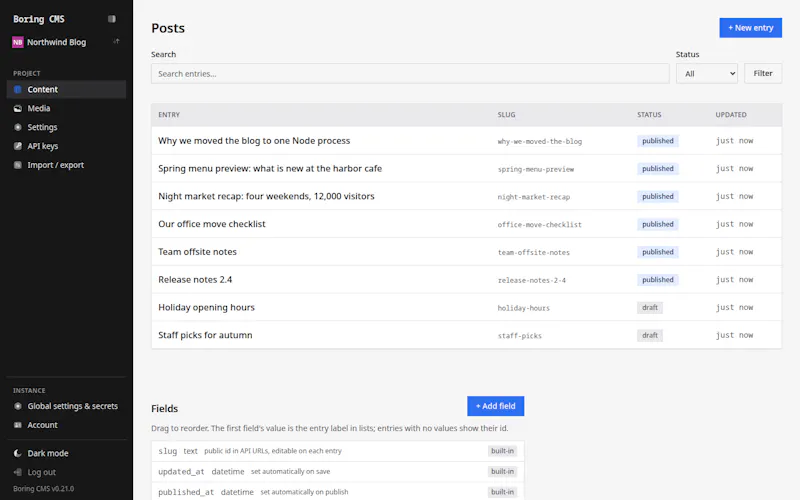This screenshot has height=500, width=800.
Task: Click the published badge for Release notes 2.4
Action: coord(658,280)
